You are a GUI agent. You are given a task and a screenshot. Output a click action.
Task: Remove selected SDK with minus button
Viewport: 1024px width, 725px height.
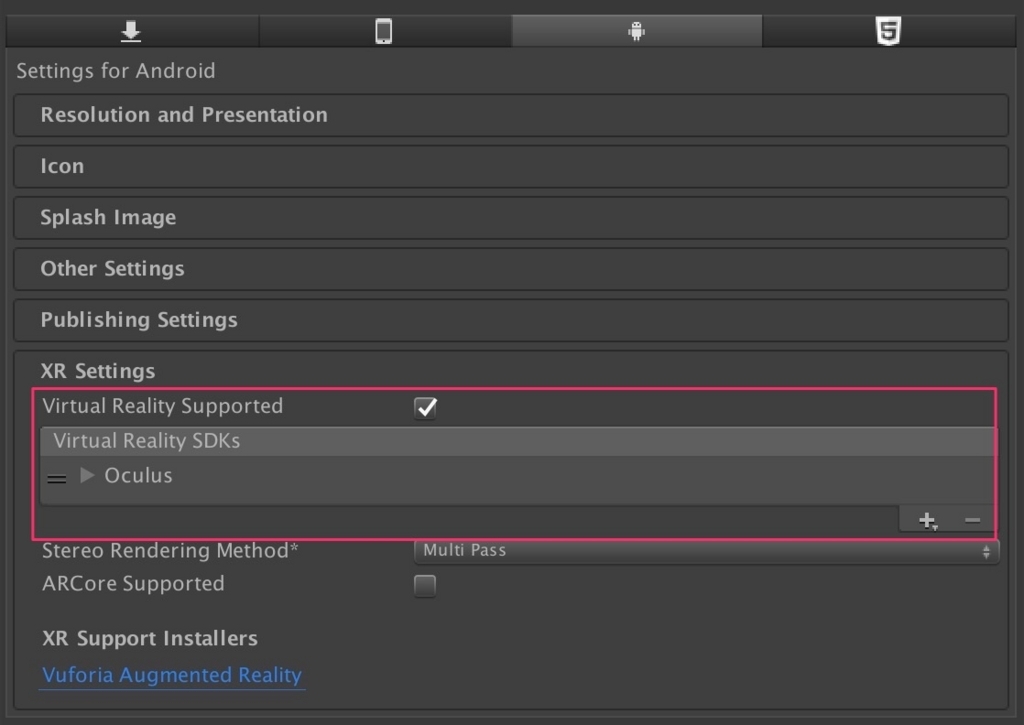[x=972, y=520]
